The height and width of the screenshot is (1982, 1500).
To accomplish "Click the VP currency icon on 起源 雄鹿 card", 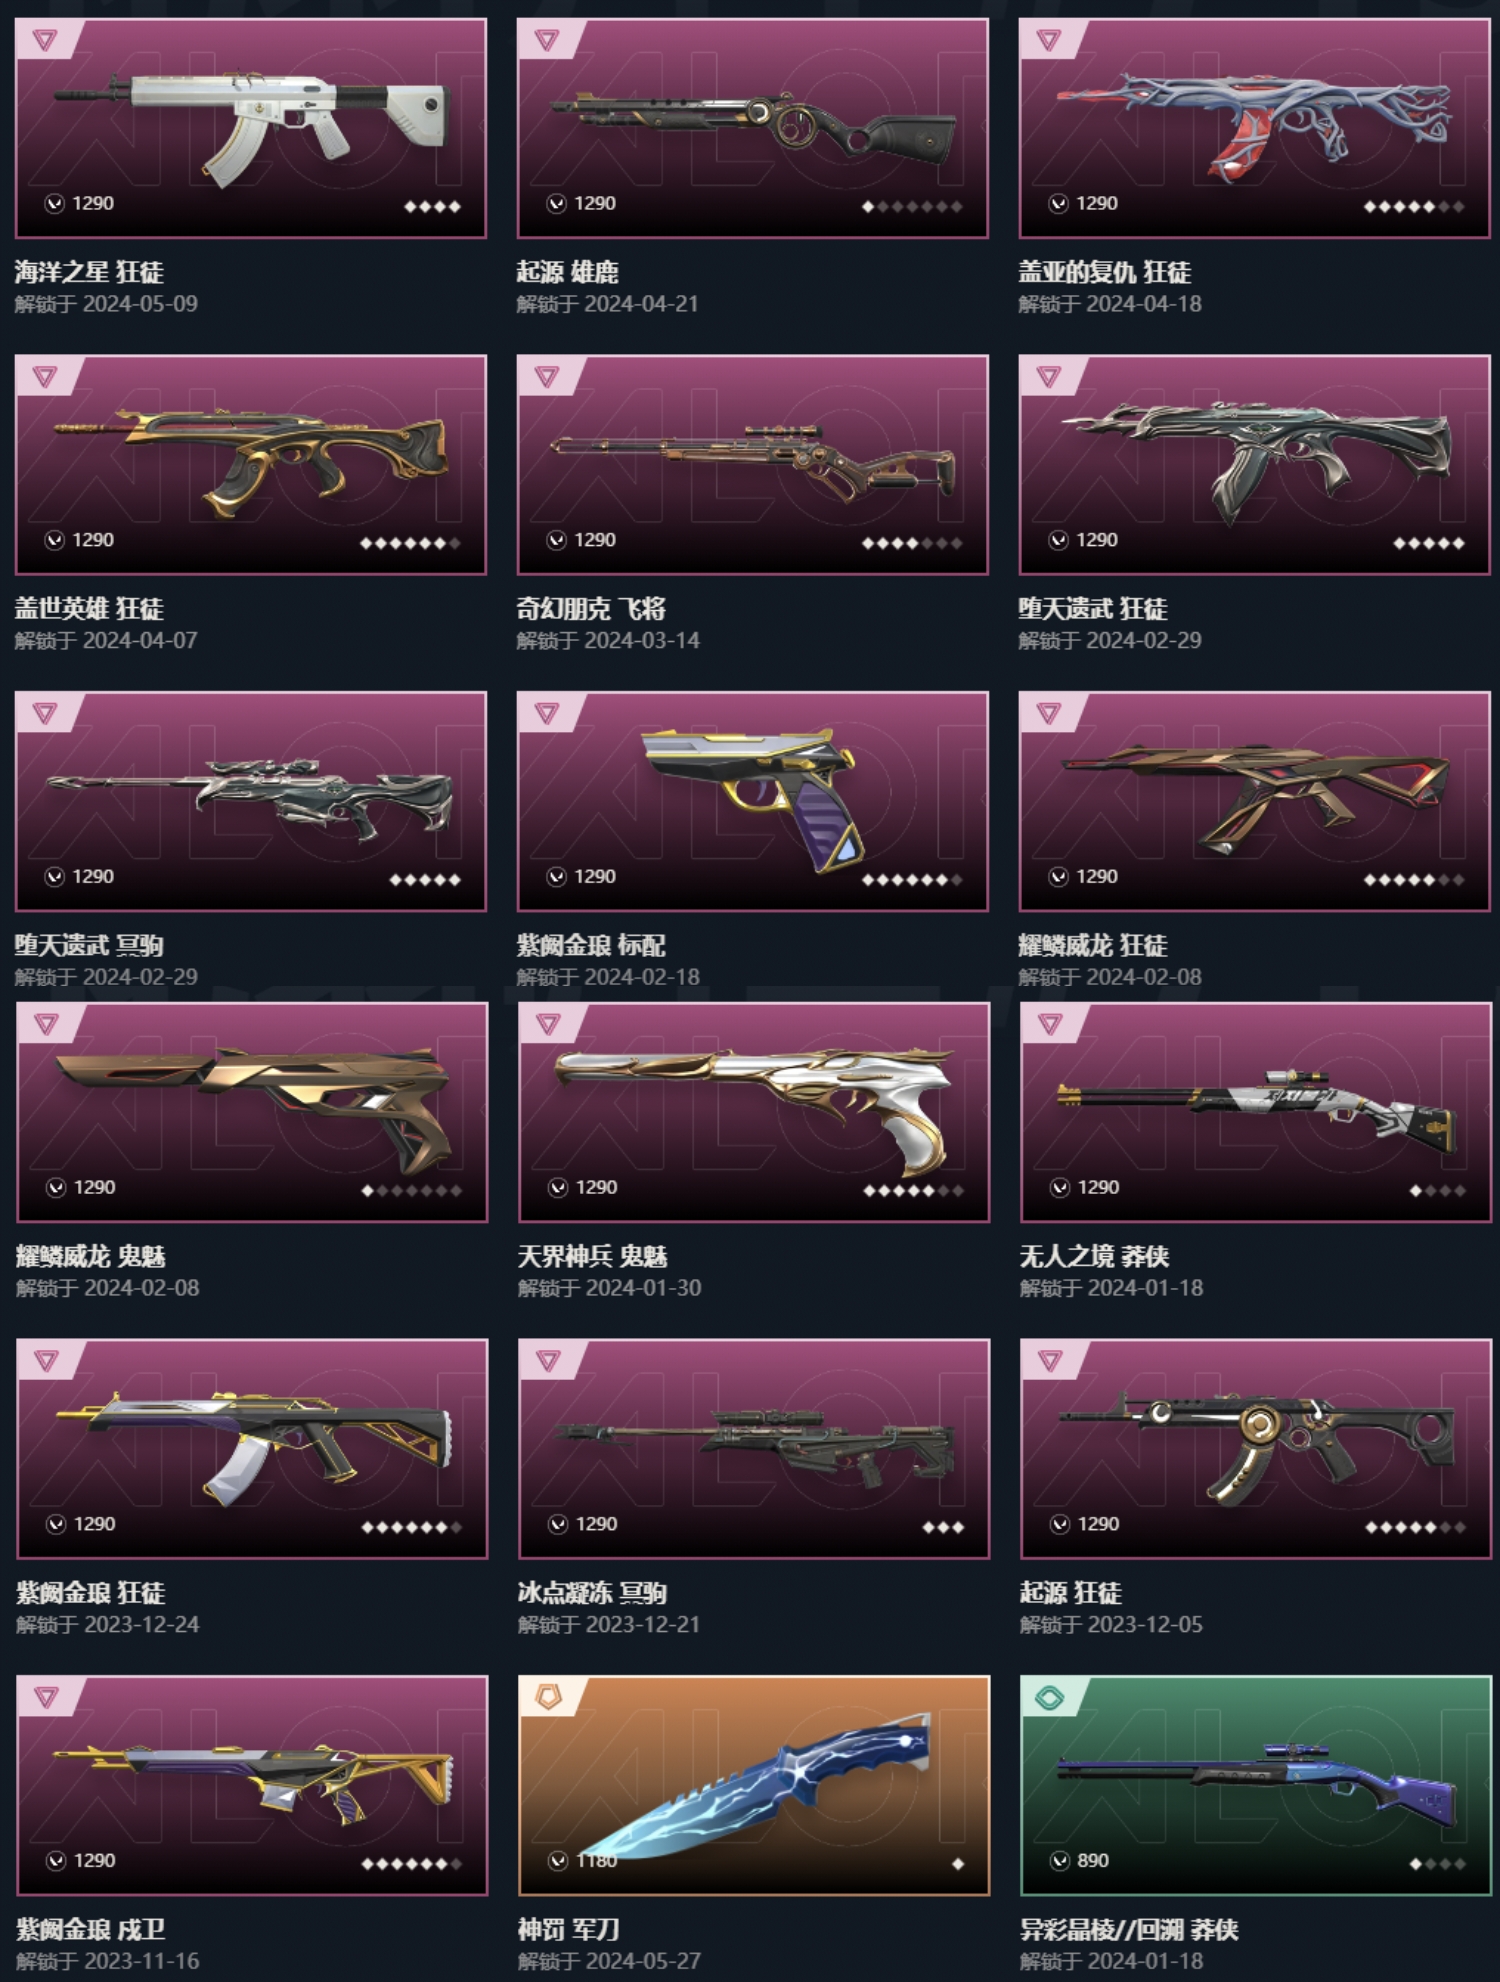I will (556, 204).
